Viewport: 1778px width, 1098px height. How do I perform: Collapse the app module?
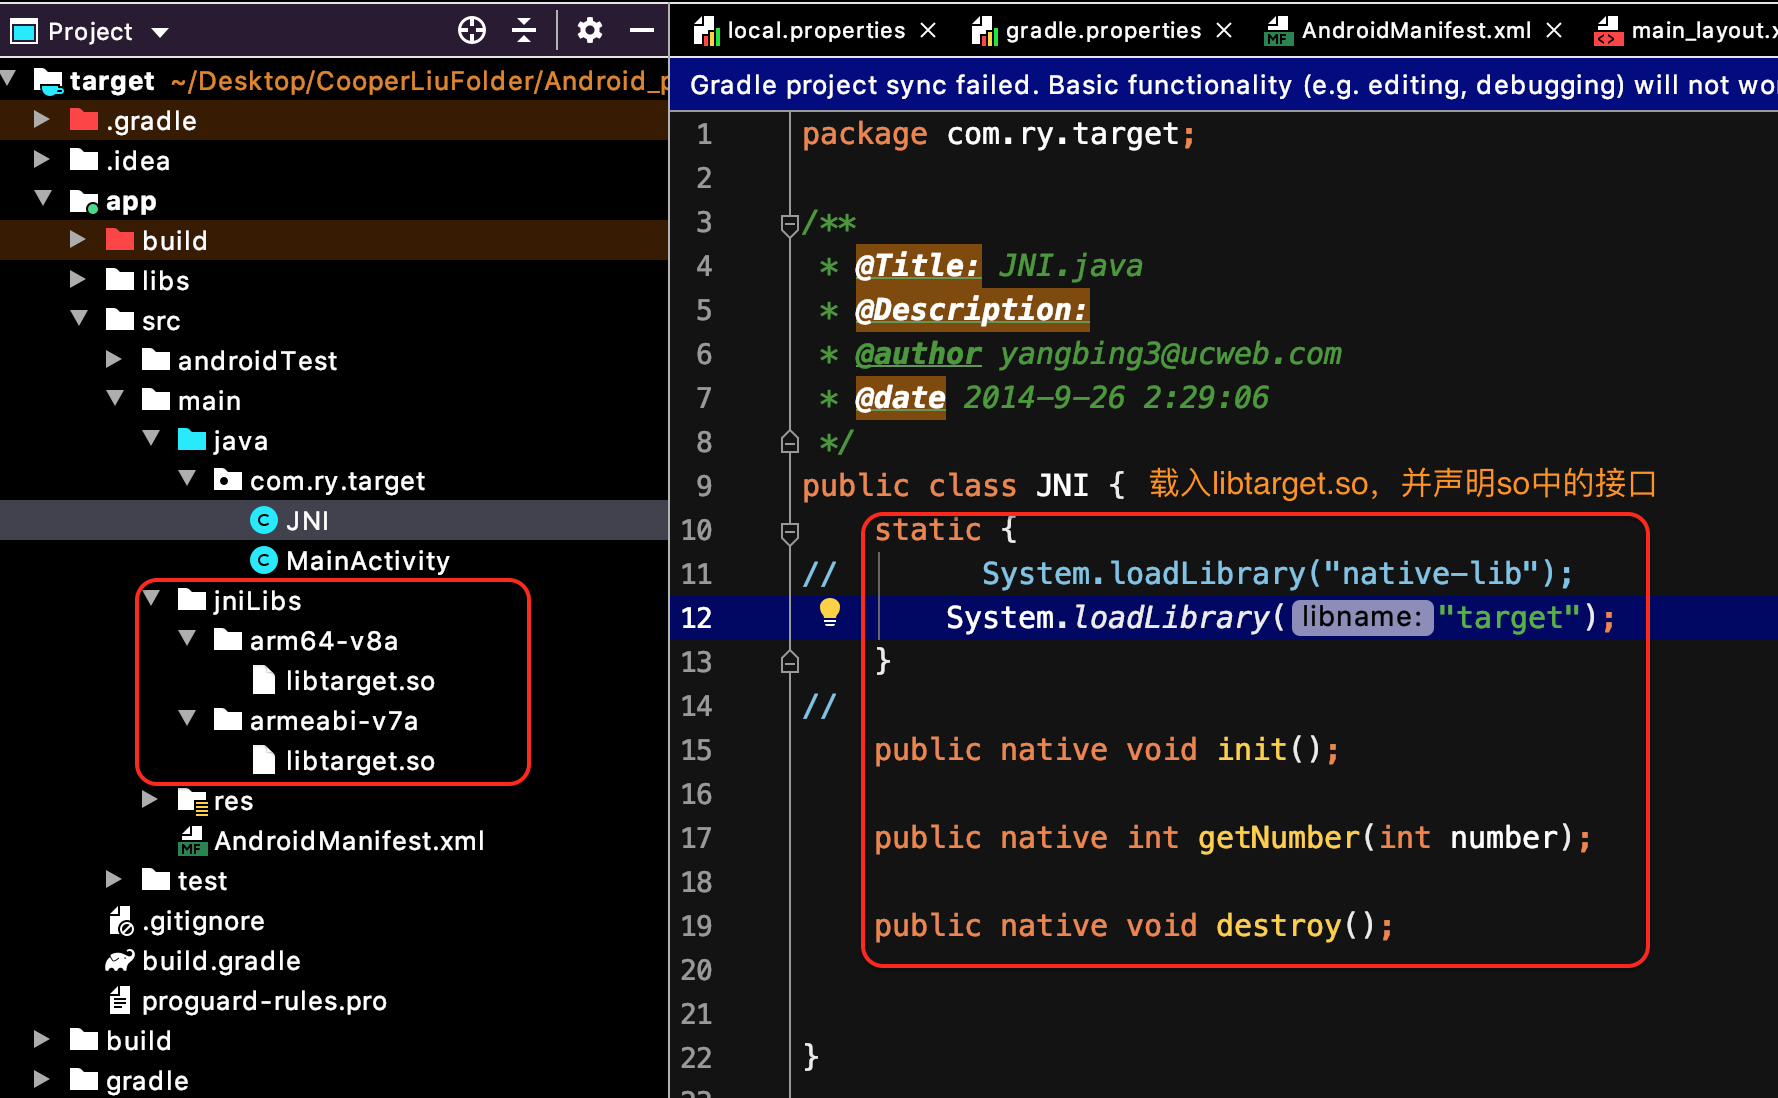tap(43, 198)
